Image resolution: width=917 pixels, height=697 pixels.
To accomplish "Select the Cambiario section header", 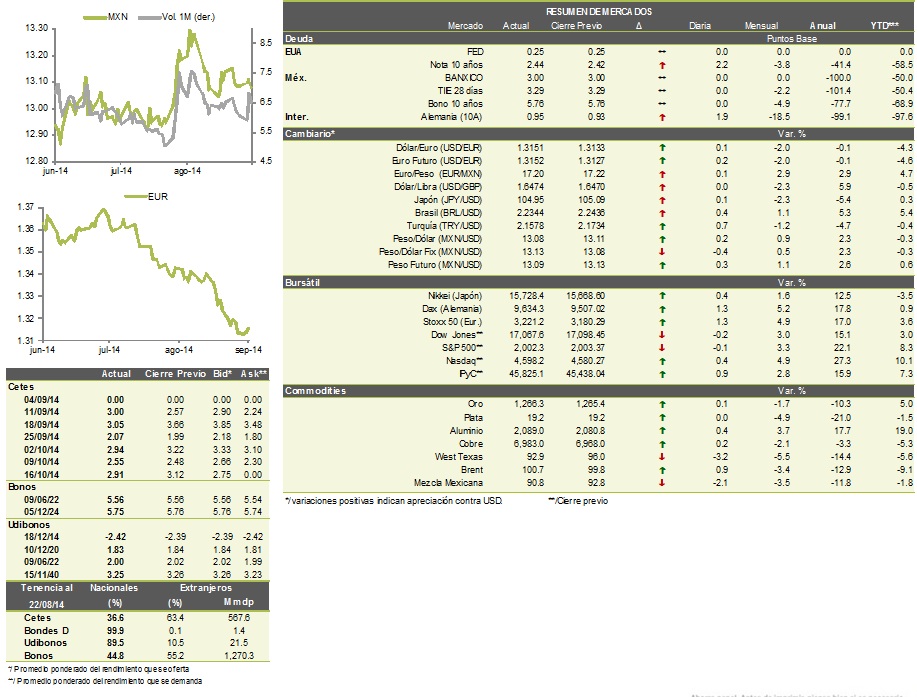I will tap(599, 134).
